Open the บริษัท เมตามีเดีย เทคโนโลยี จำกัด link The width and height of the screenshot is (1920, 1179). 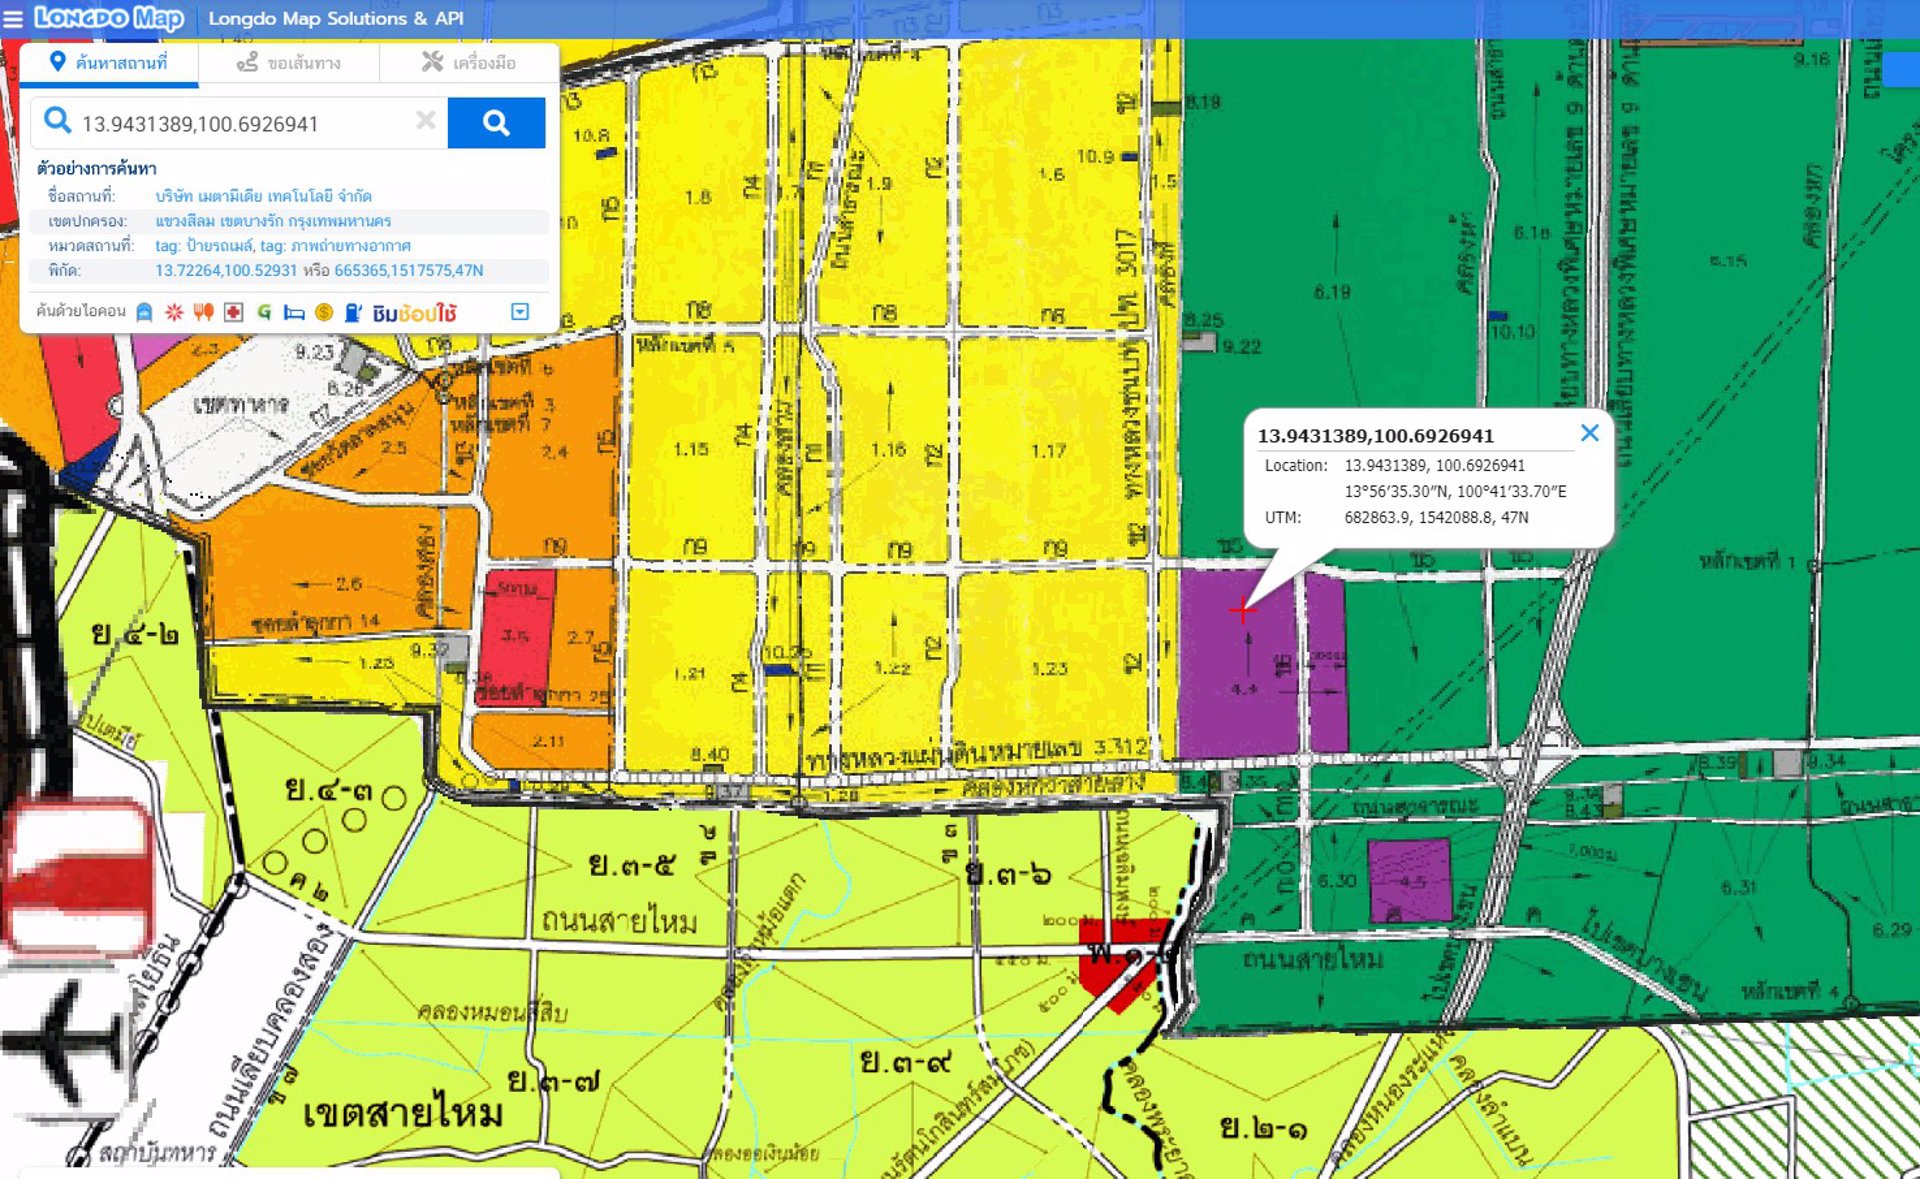(262, 195)
